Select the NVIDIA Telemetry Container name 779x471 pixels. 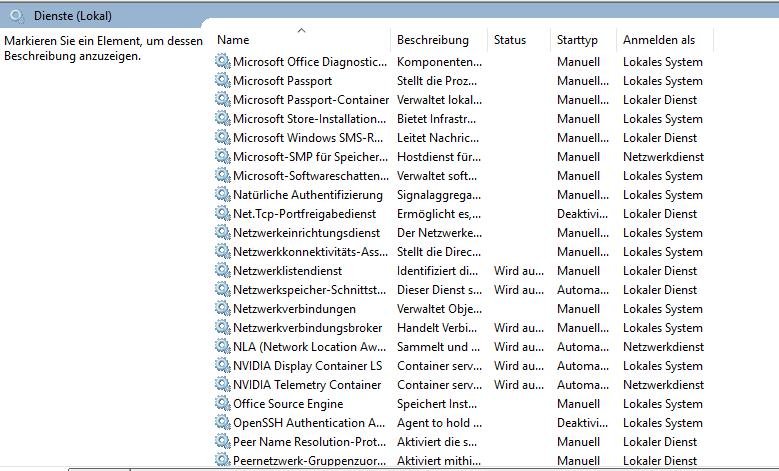307,385
